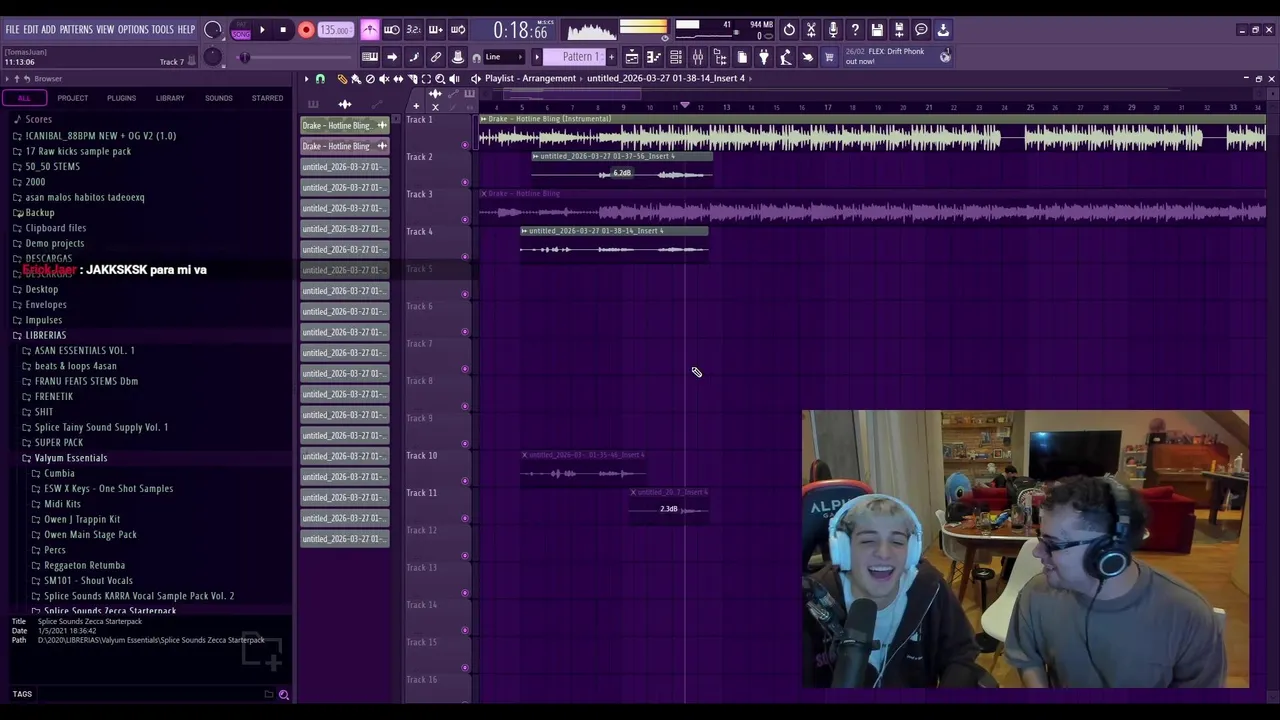Collapse the LIBRERIAS folder in the browser
This screenshot has width=1280, height=720.
(45, 335)
